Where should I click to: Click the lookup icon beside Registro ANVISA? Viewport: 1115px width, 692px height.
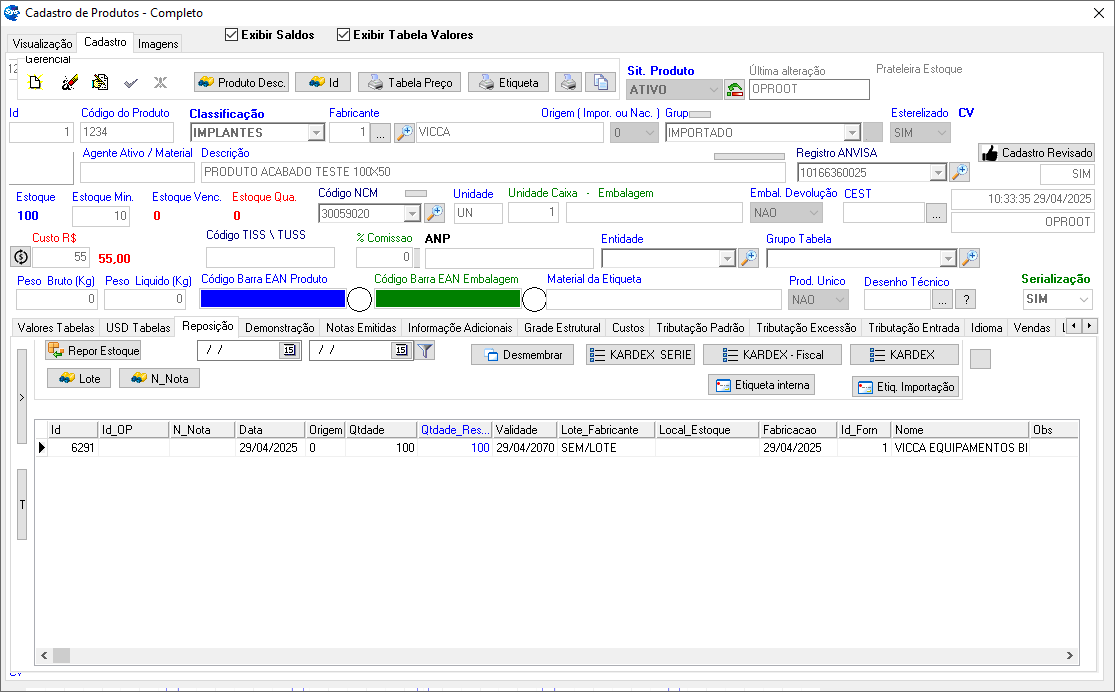959,172
